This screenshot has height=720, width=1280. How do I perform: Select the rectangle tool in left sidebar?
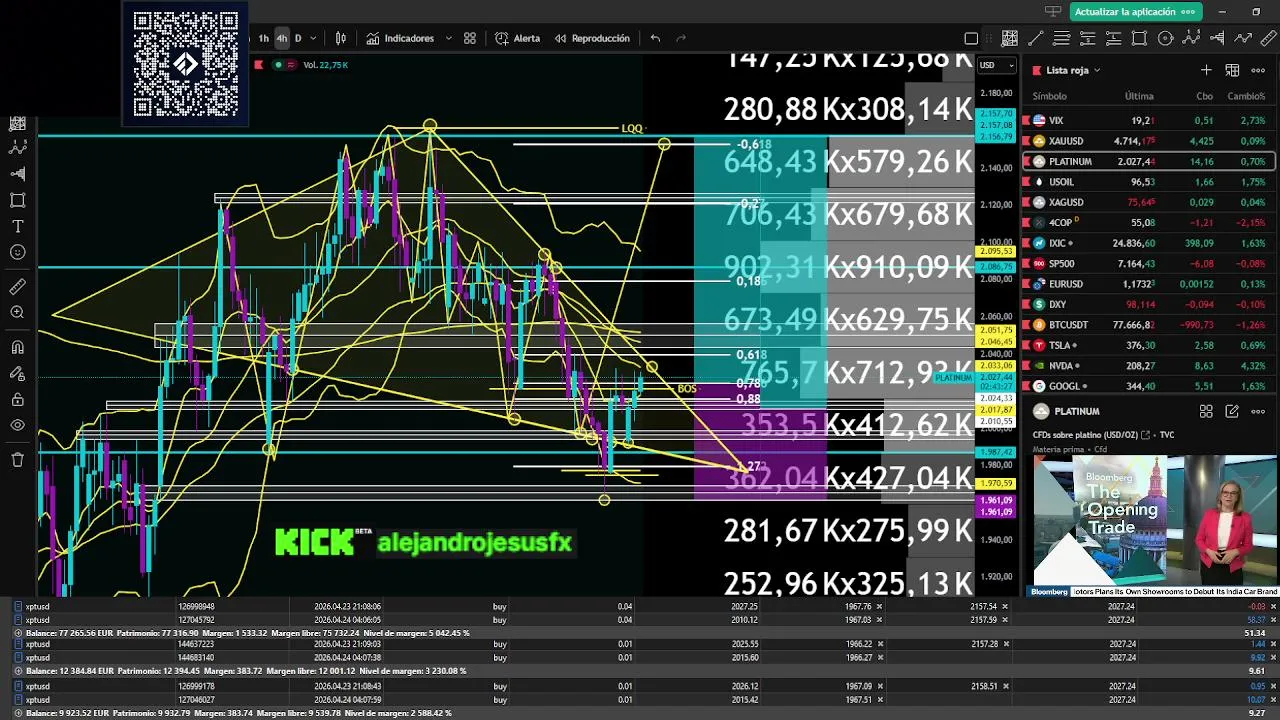(x=17, y=200)
